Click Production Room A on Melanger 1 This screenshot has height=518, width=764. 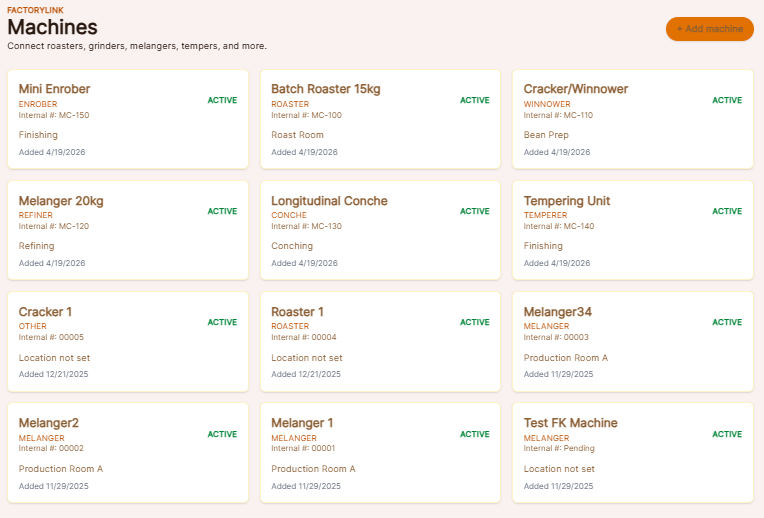point(313,469)
